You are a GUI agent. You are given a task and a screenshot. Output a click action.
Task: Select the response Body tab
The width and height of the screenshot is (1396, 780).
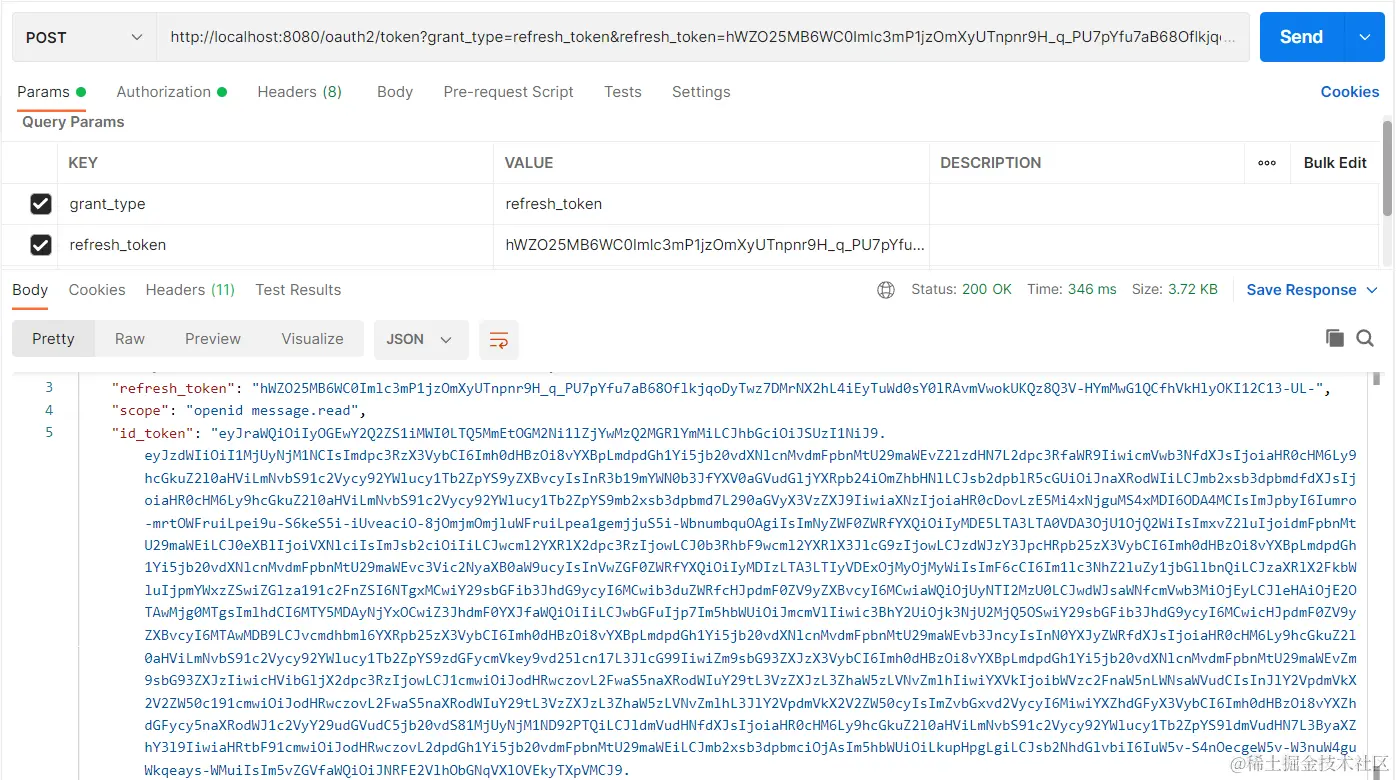(x=30, y=290)
